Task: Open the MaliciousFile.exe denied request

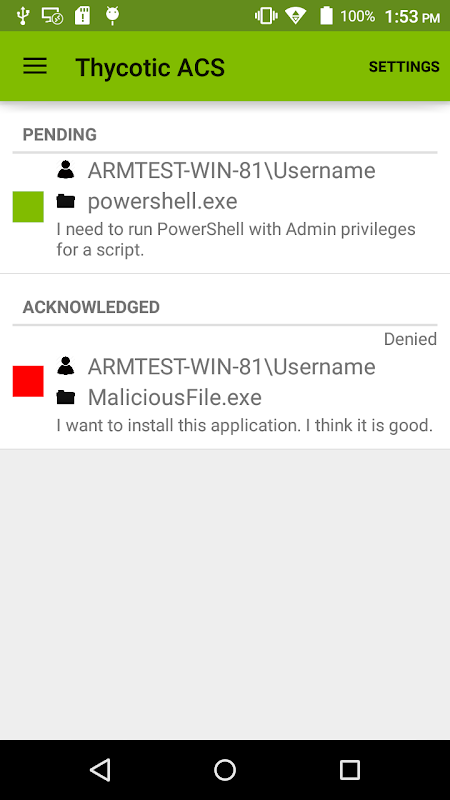Action: (x=225, y=388)
